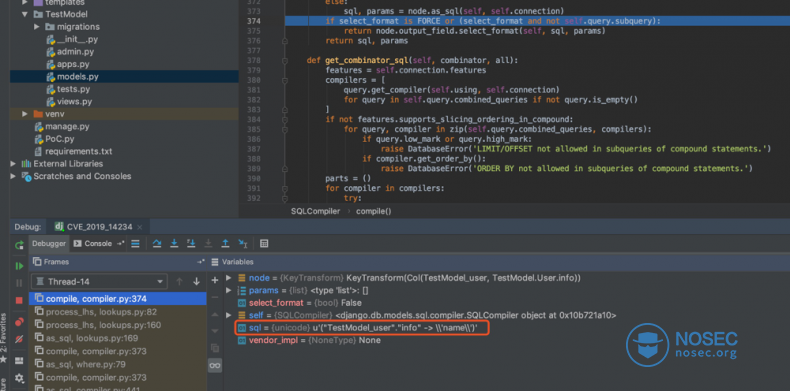Viewport: 790px width, 391px height.
Task: Step into the function
Action: tap(174, 243)
